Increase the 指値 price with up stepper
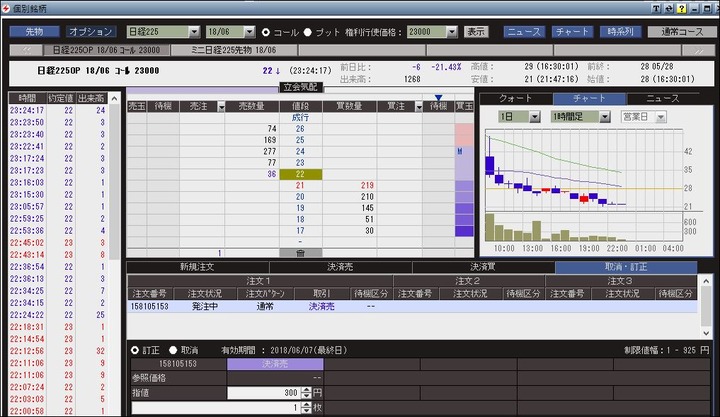Image resolution: width=720 pixels, height=417 pixels. [306, 390]
